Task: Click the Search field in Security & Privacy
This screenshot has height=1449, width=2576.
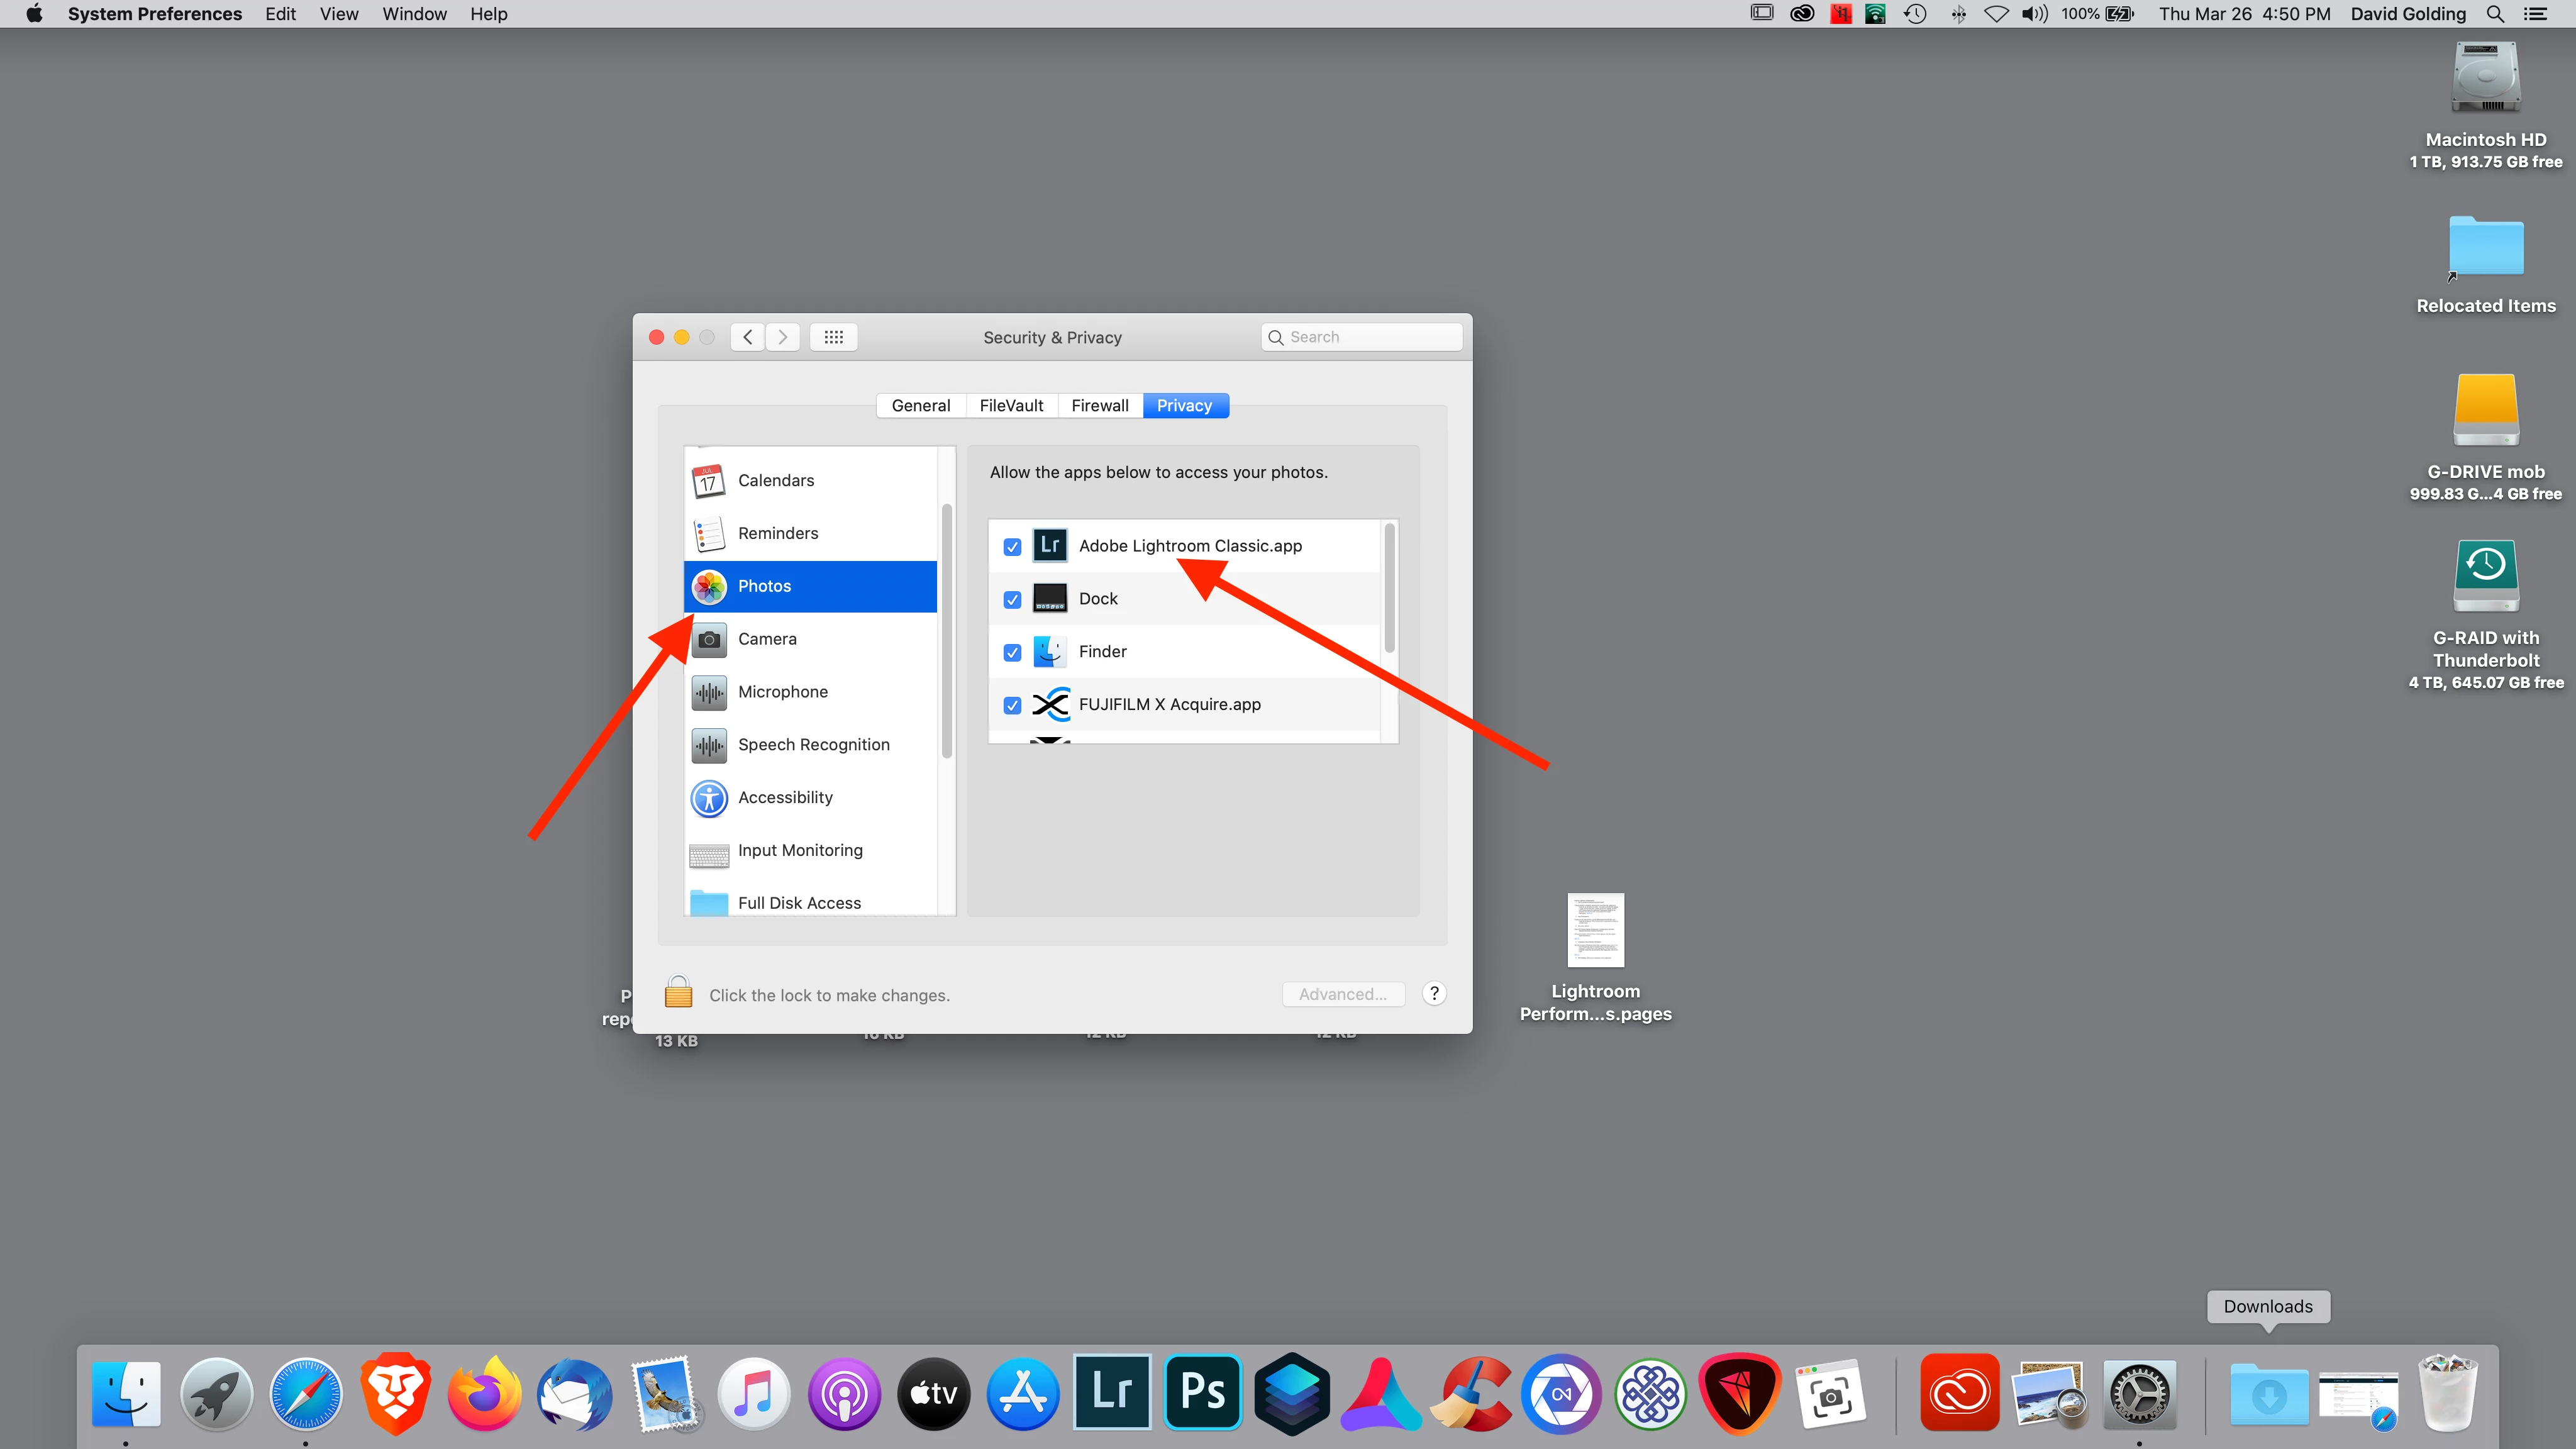Action: [1370, 337]
